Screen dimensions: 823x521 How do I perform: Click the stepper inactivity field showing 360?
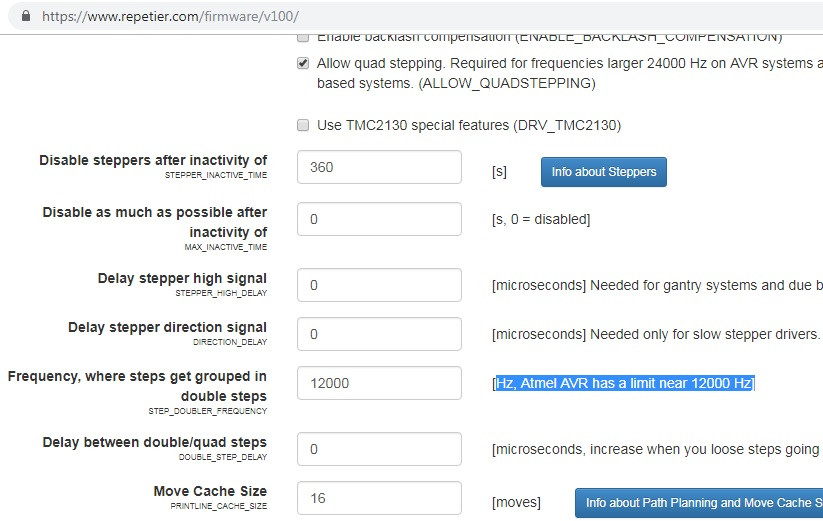pos(379,167)
